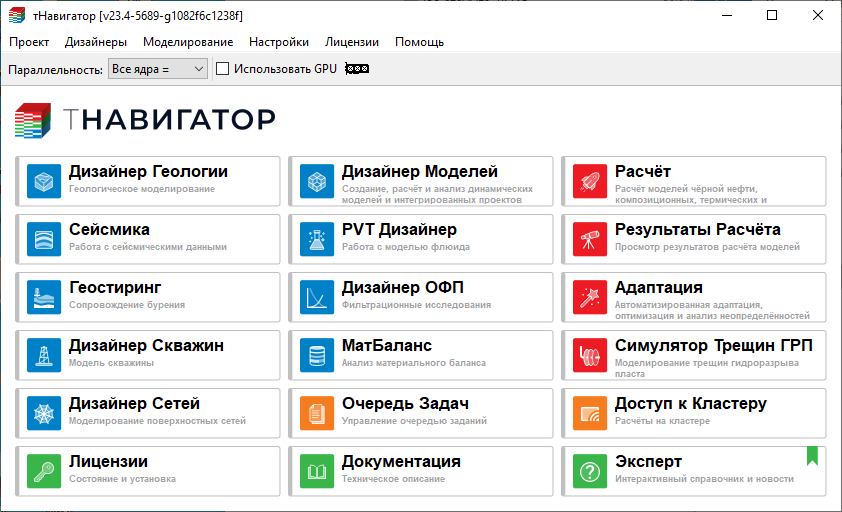
Task: Click 'Моделирование поверхностных сетей' text
Action: tap(157, 421)
